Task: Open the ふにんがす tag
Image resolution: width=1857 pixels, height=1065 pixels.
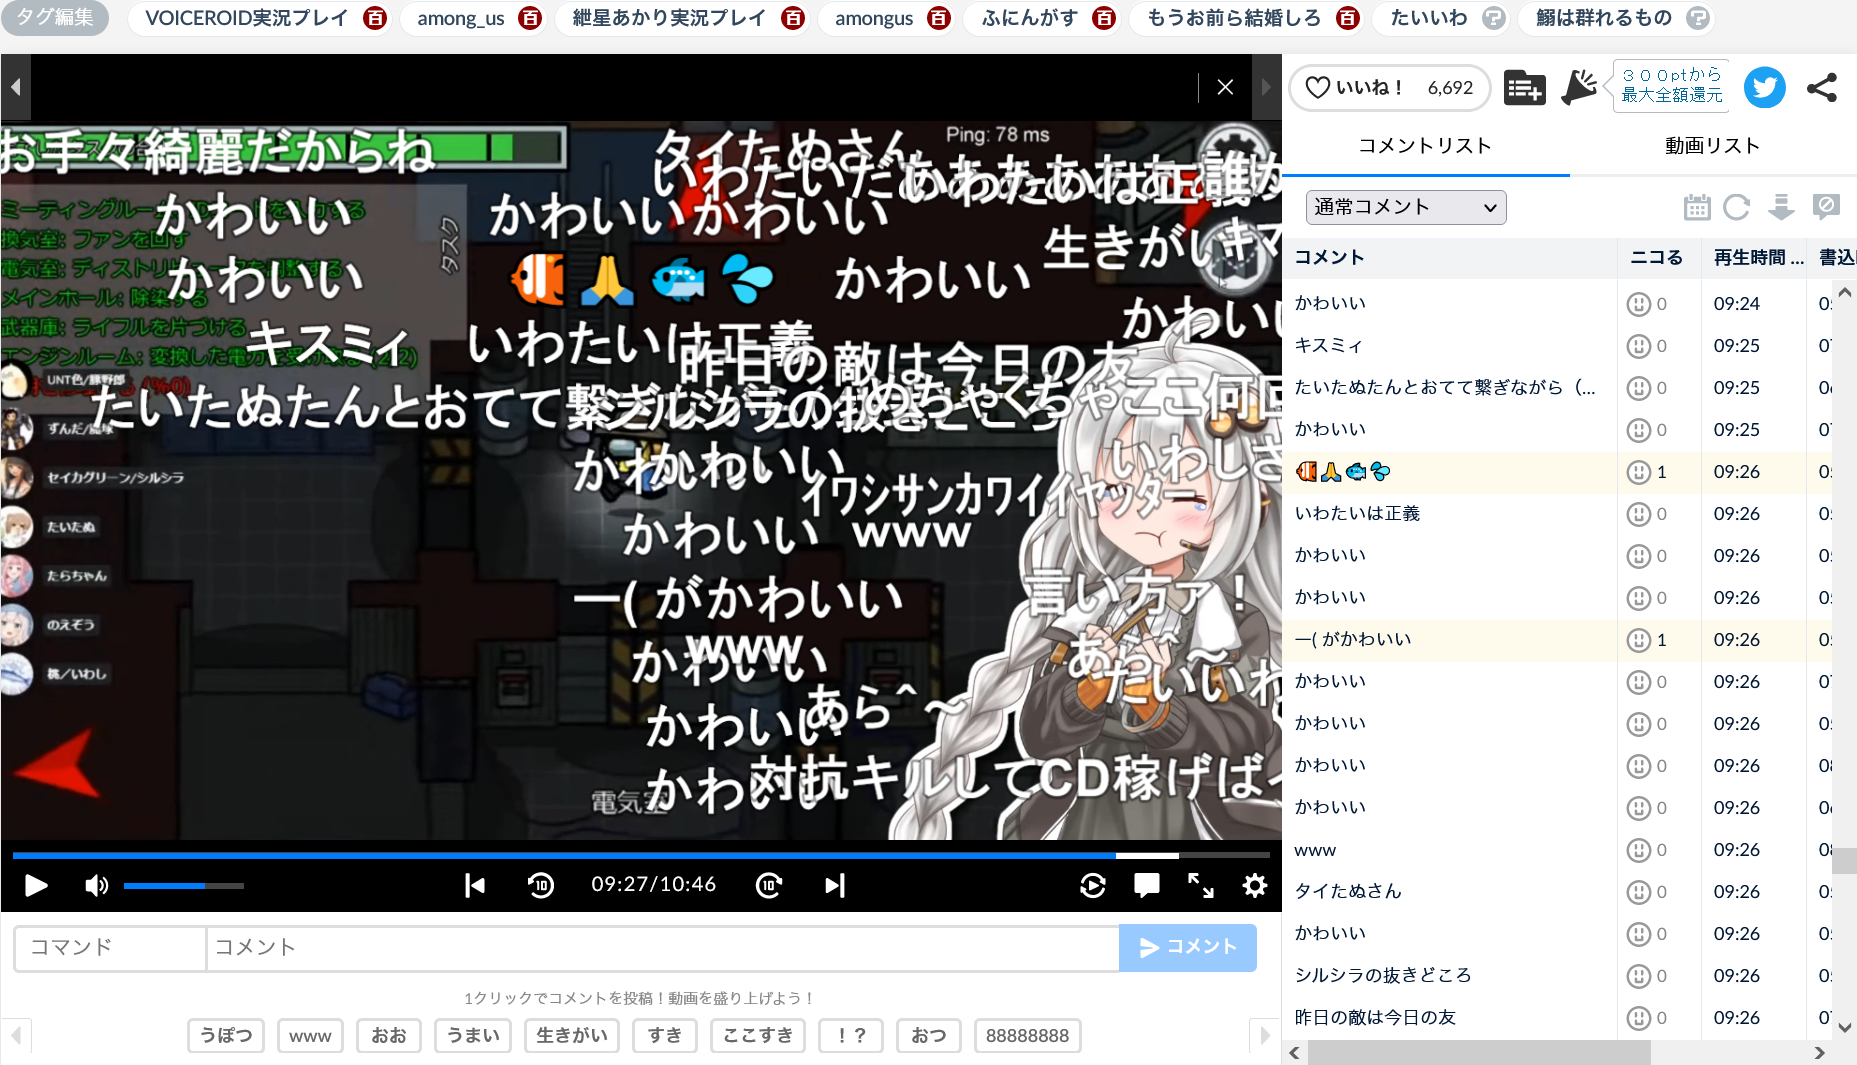Action: point(1030,18)
